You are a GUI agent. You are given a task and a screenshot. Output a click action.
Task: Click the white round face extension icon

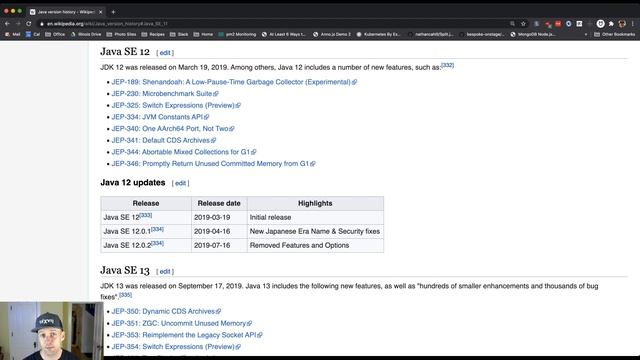(600, 24)
